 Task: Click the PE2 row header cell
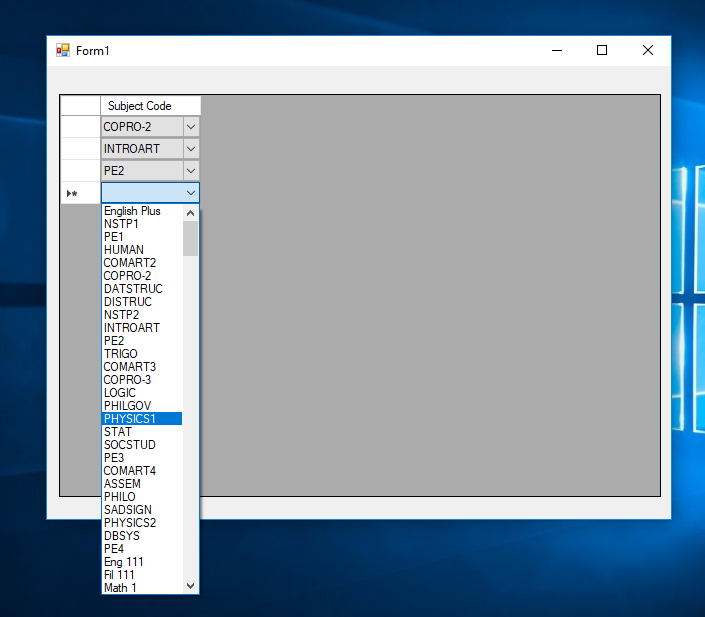pos(80,171)
